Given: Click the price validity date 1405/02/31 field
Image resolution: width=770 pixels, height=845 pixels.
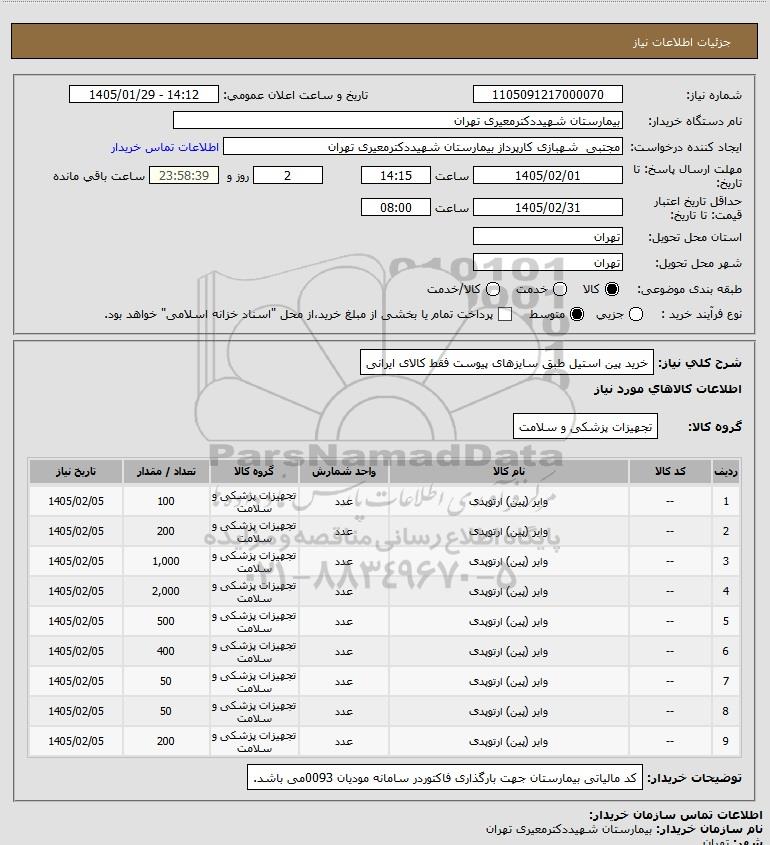Looking at the screenshot, I should [547, 207].
